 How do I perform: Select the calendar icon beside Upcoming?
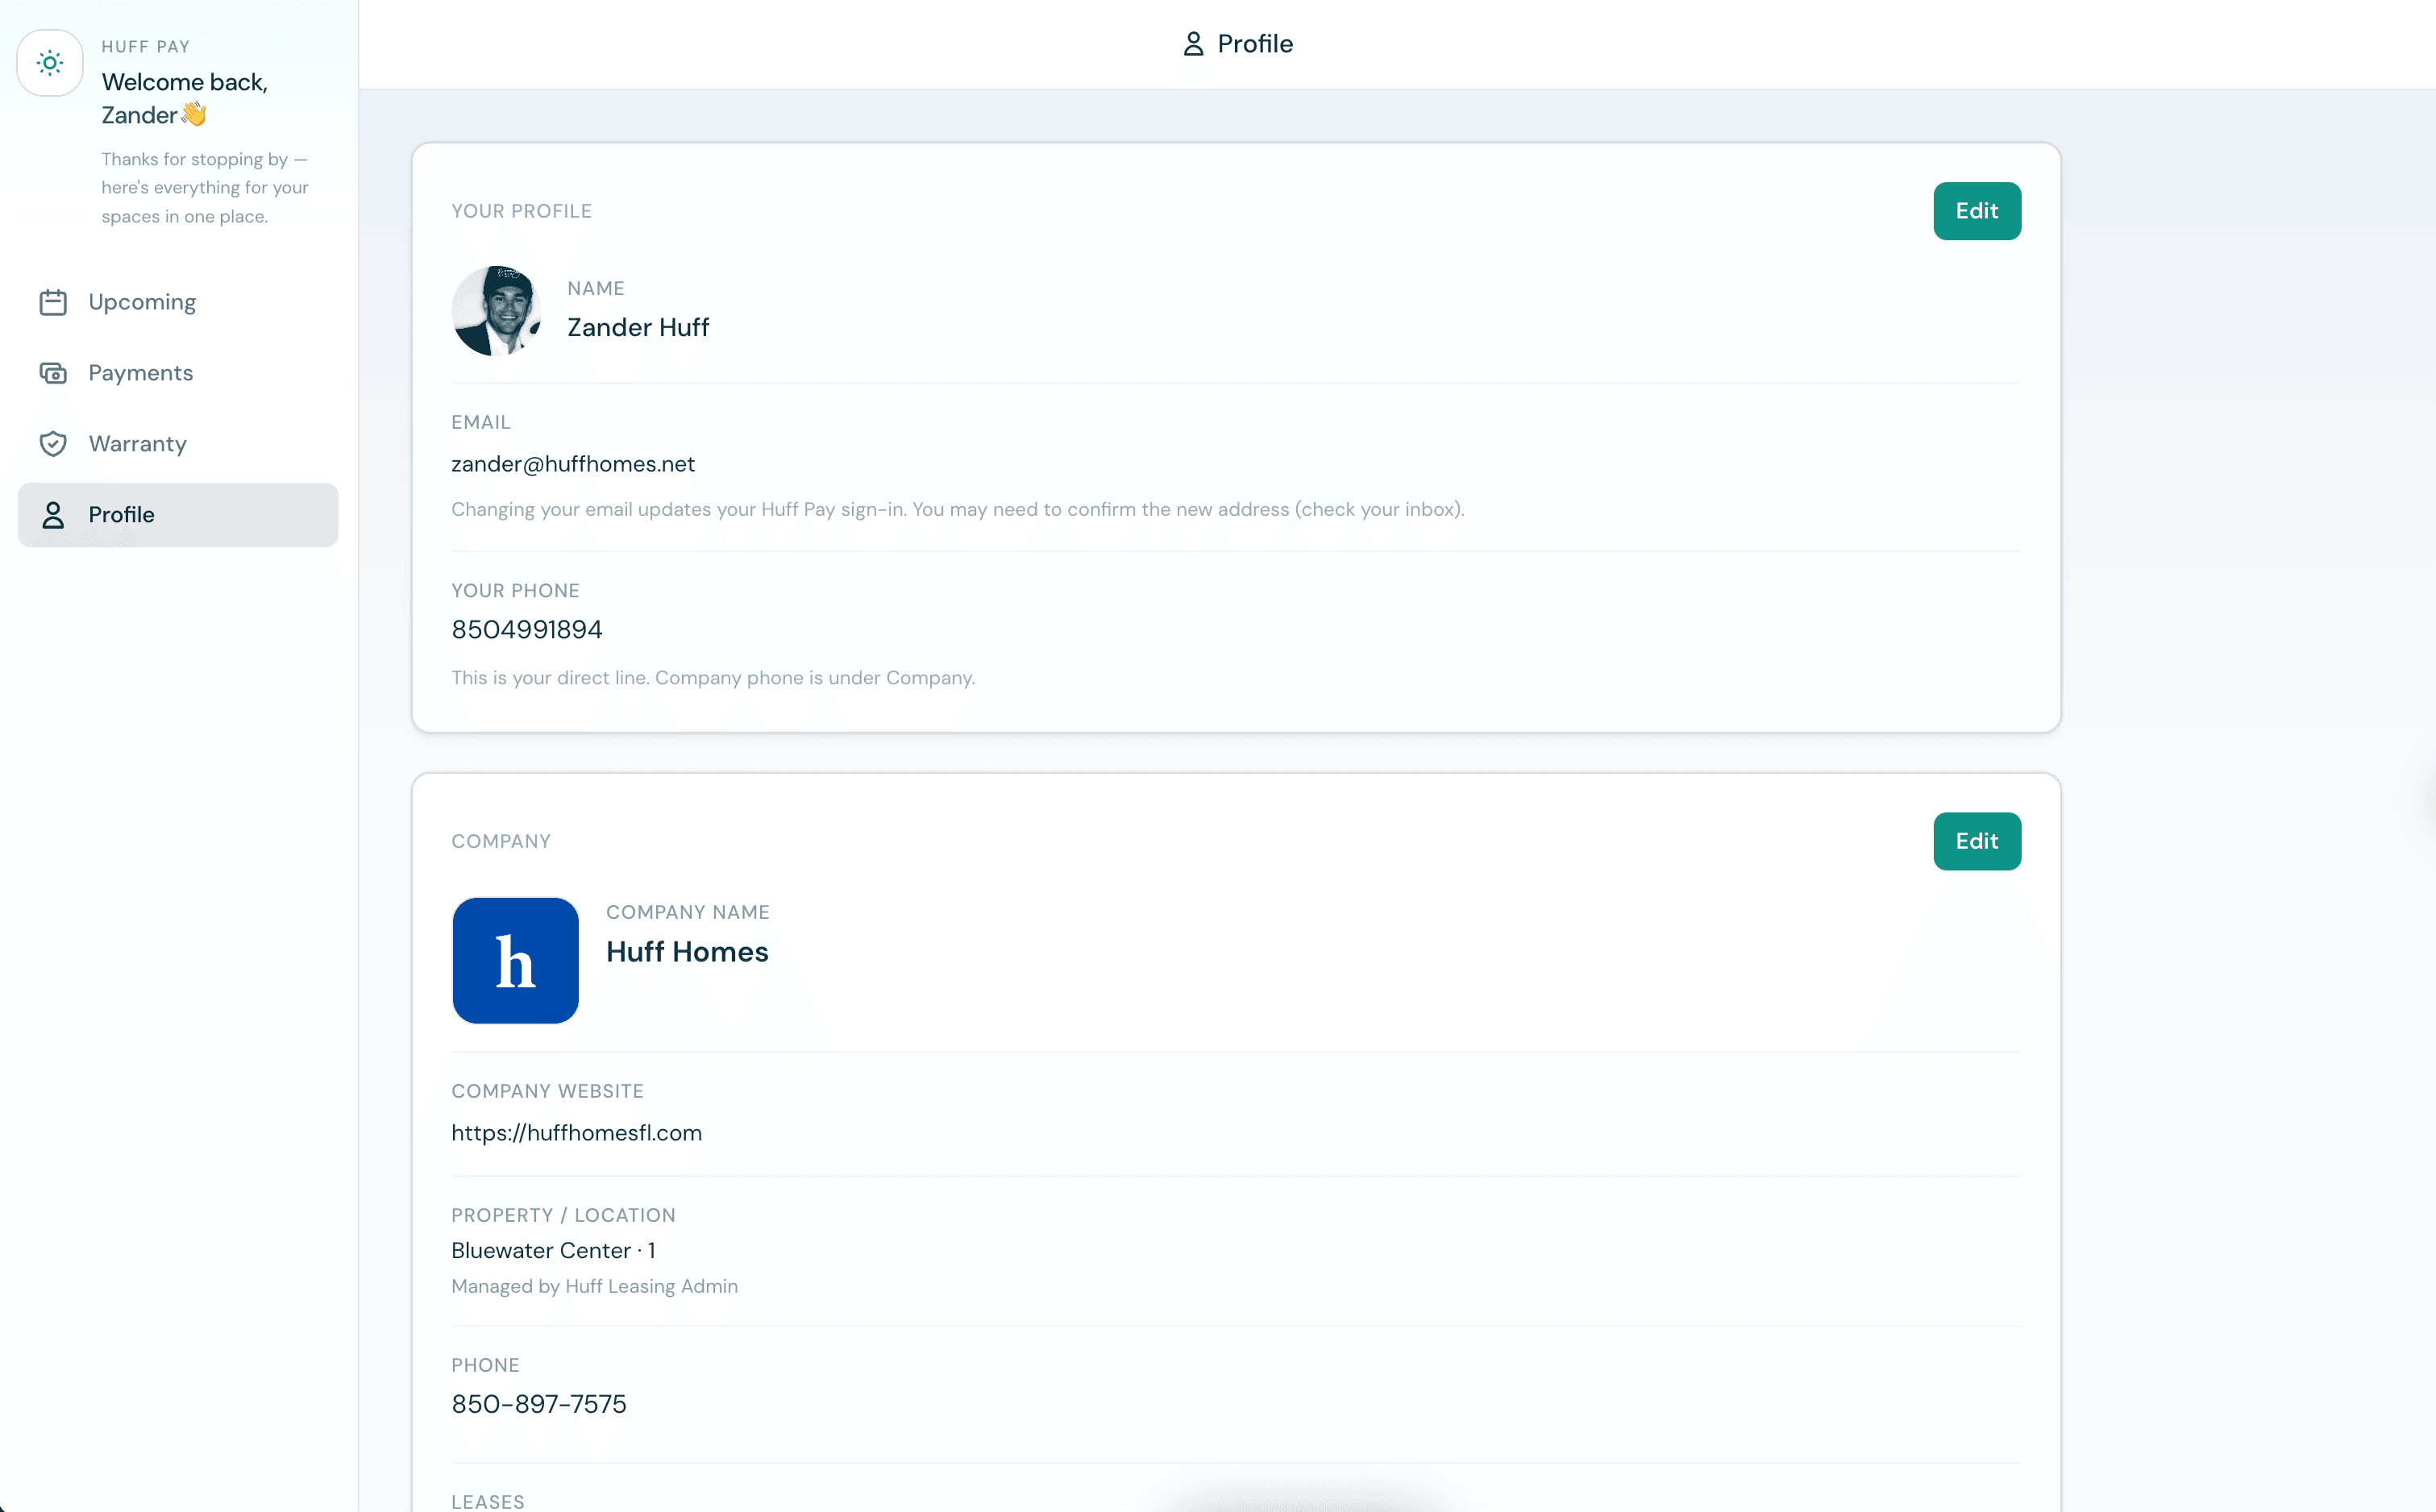point(53,301)
